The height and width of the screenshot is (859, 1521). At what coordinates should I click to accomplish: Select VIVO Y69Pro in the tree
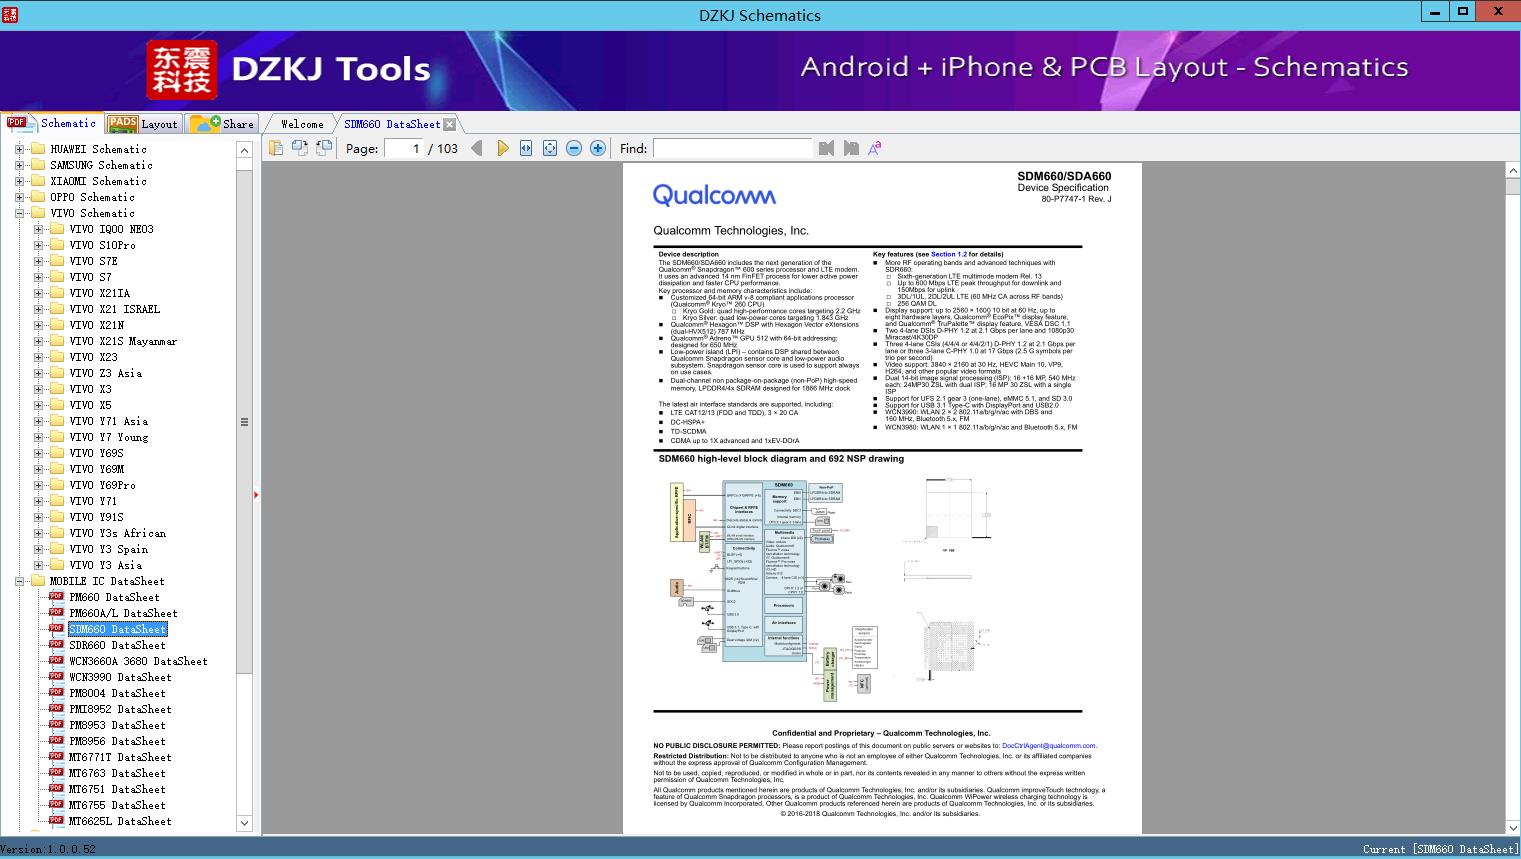coord(102,485)
